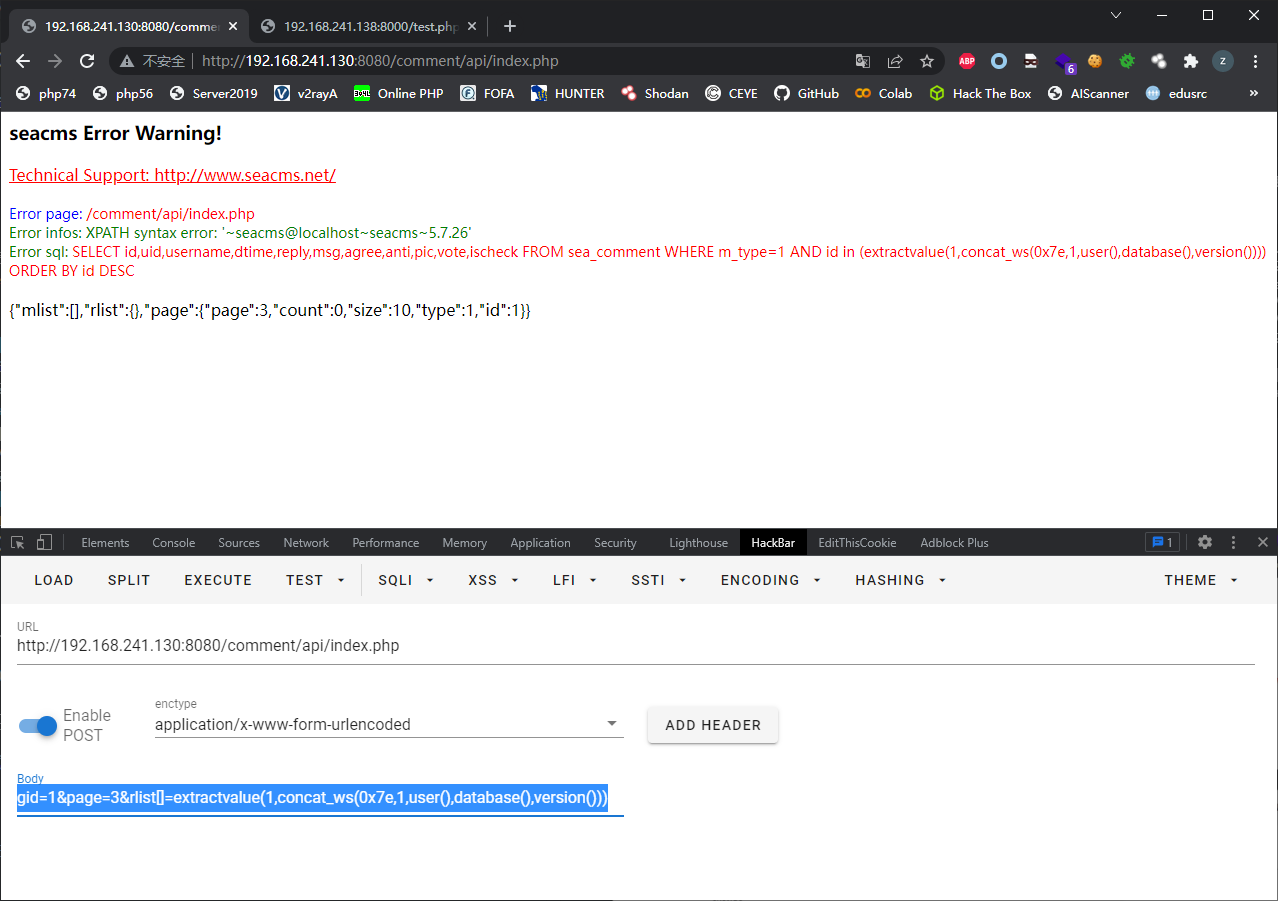Screen dimensions: 1278x901
Task: Expand the XSS dropdown menu
Action: point(494,580)
